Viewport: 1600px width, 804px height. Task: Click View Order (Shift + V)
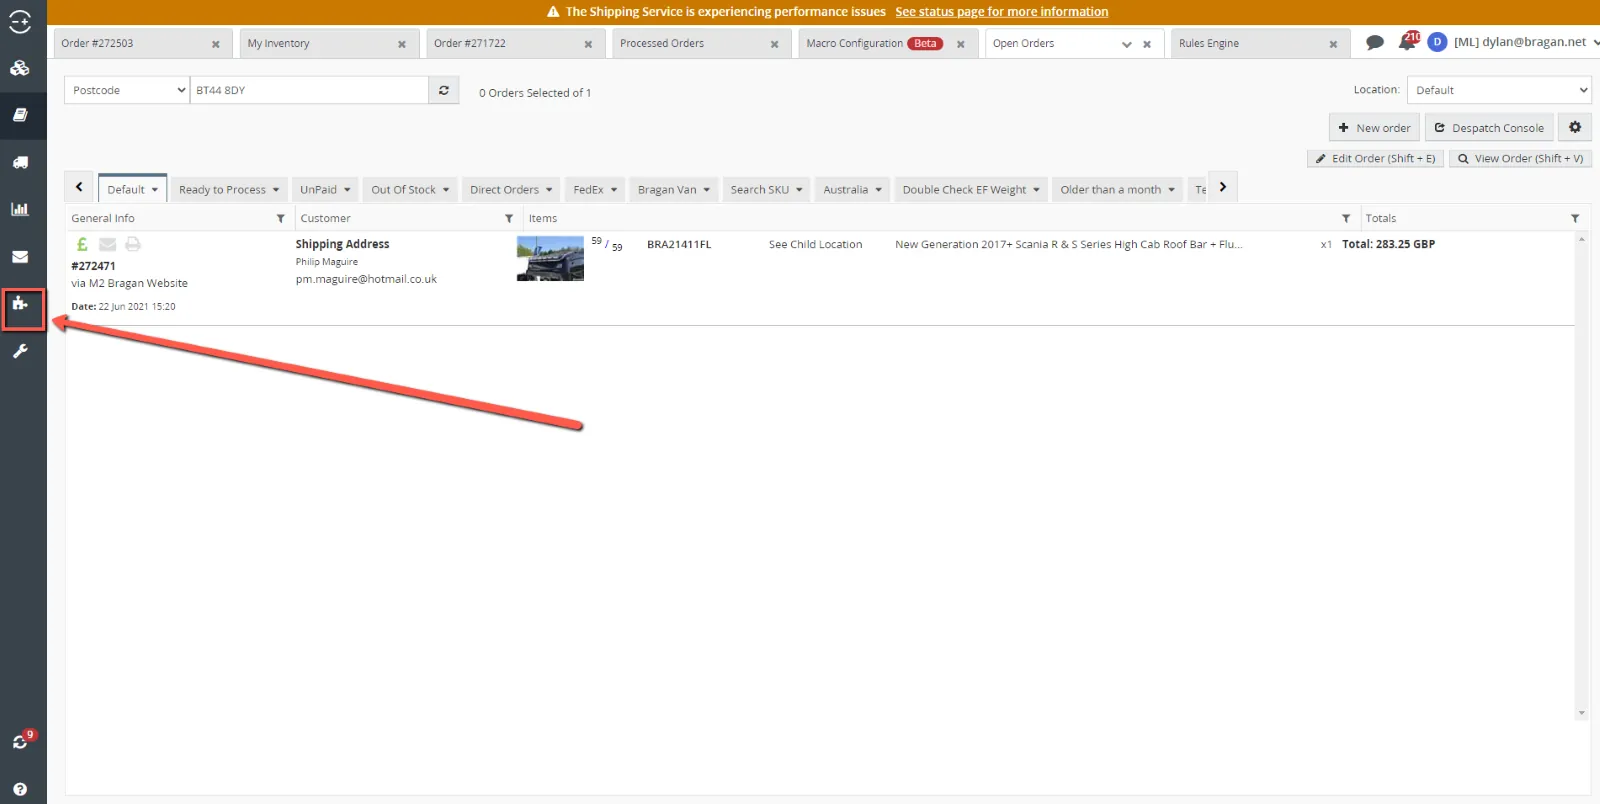[x=1520, y=158]
